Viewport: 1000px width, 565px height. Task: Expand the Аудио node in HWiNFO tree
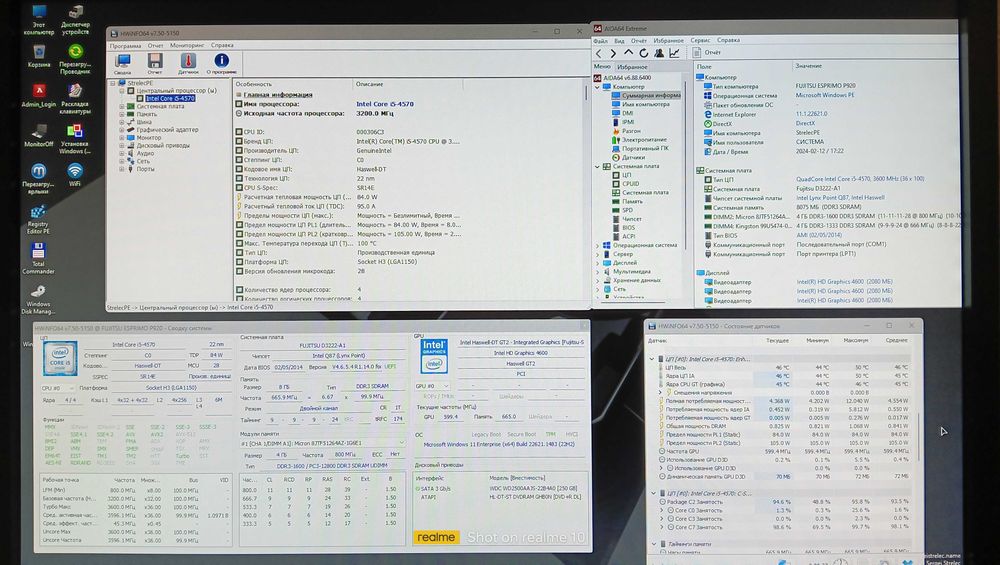tap(122, 153)
